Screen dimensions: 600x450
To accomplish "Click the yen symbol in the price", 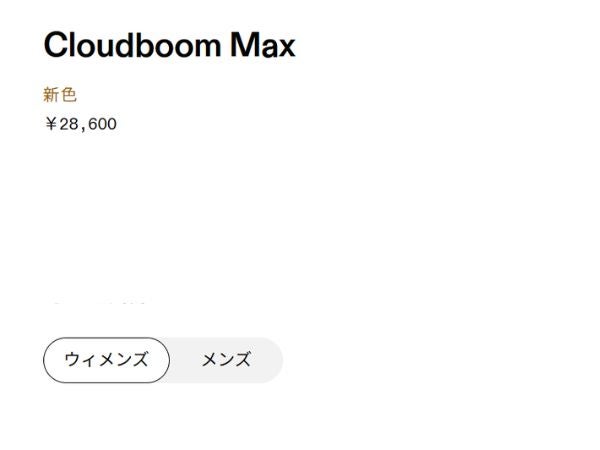I will [50, 125].
